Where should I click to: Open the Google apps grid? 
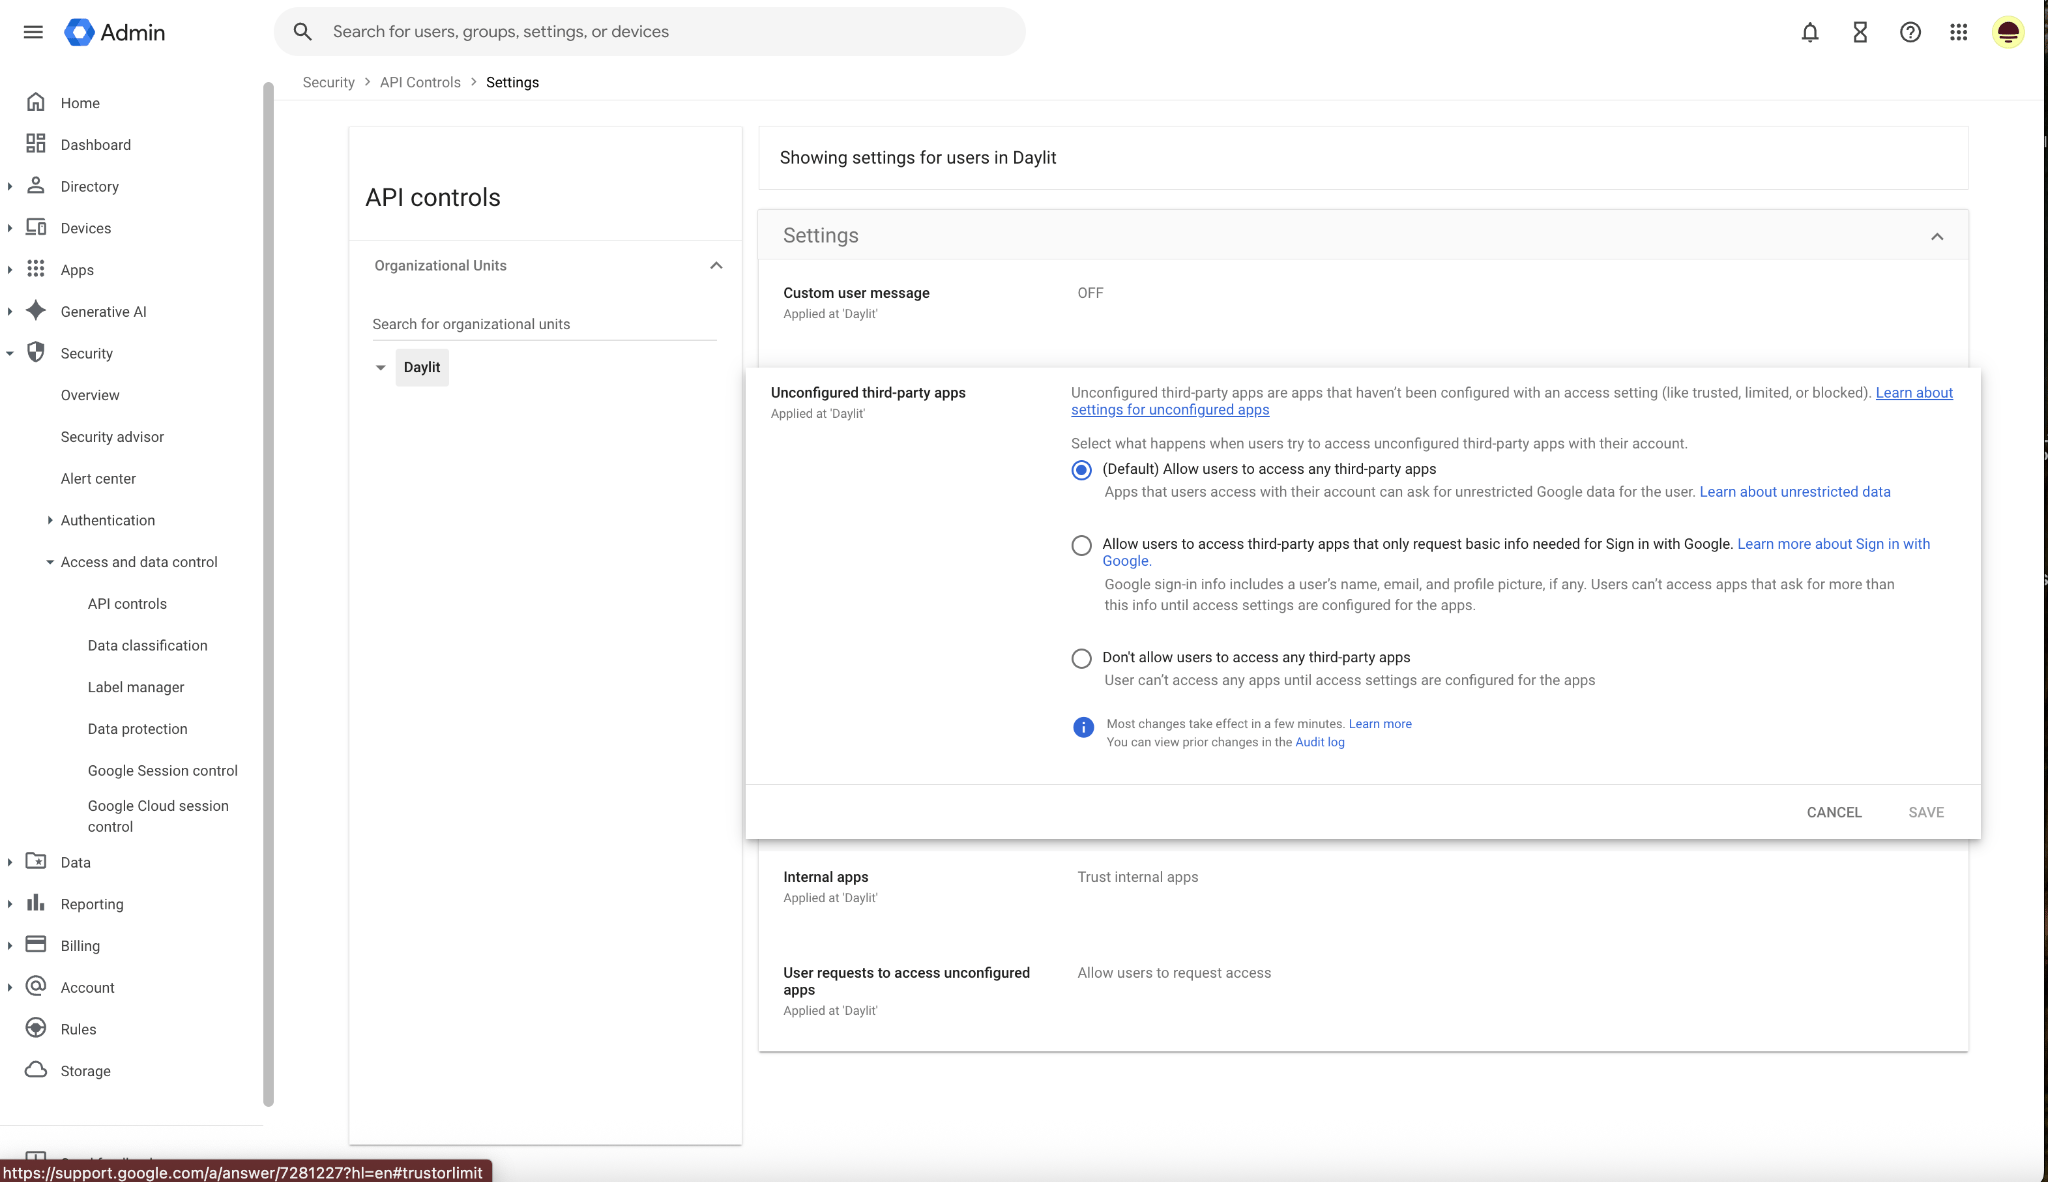pyautogui.click(x=1959, y=32)
